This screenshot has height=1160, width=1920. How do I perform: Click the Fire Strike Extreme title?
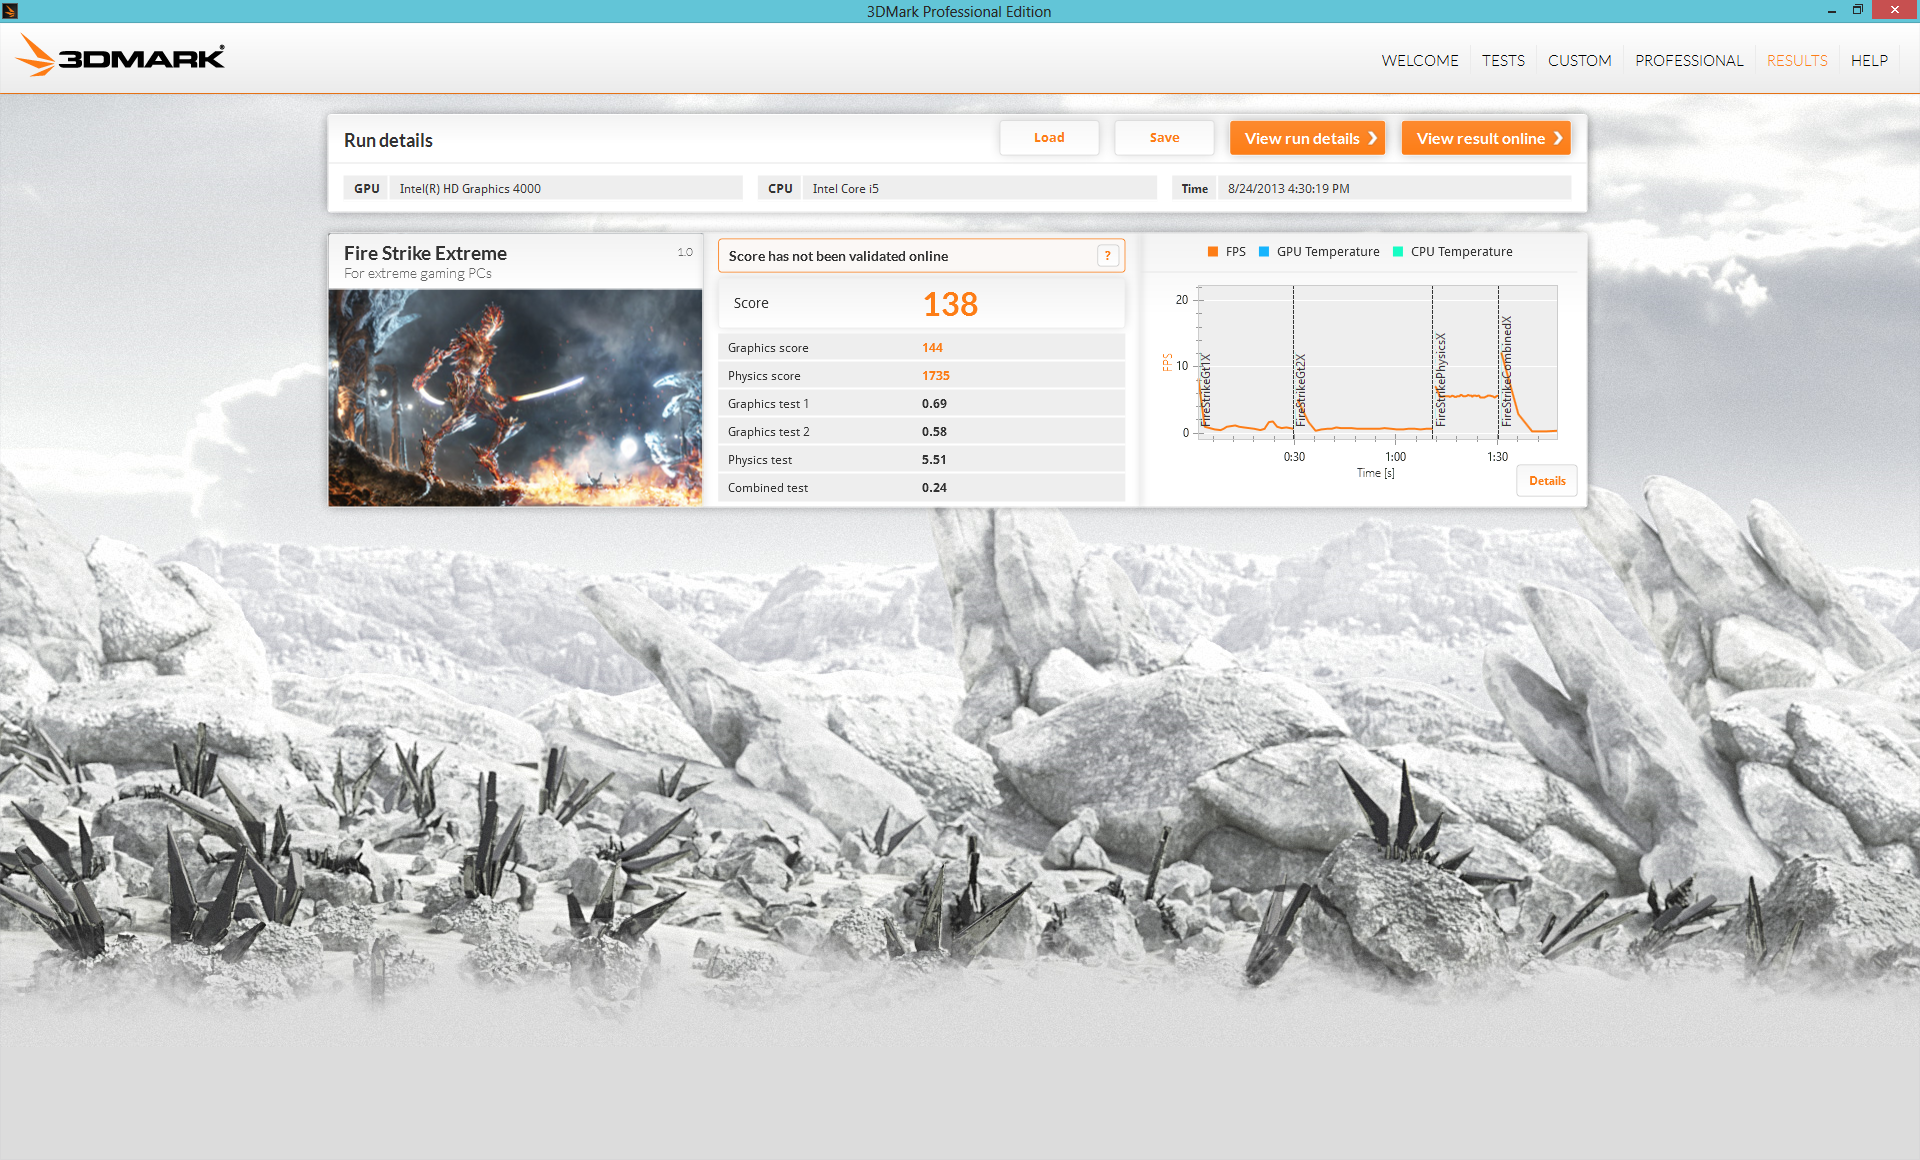coord(425,253)
